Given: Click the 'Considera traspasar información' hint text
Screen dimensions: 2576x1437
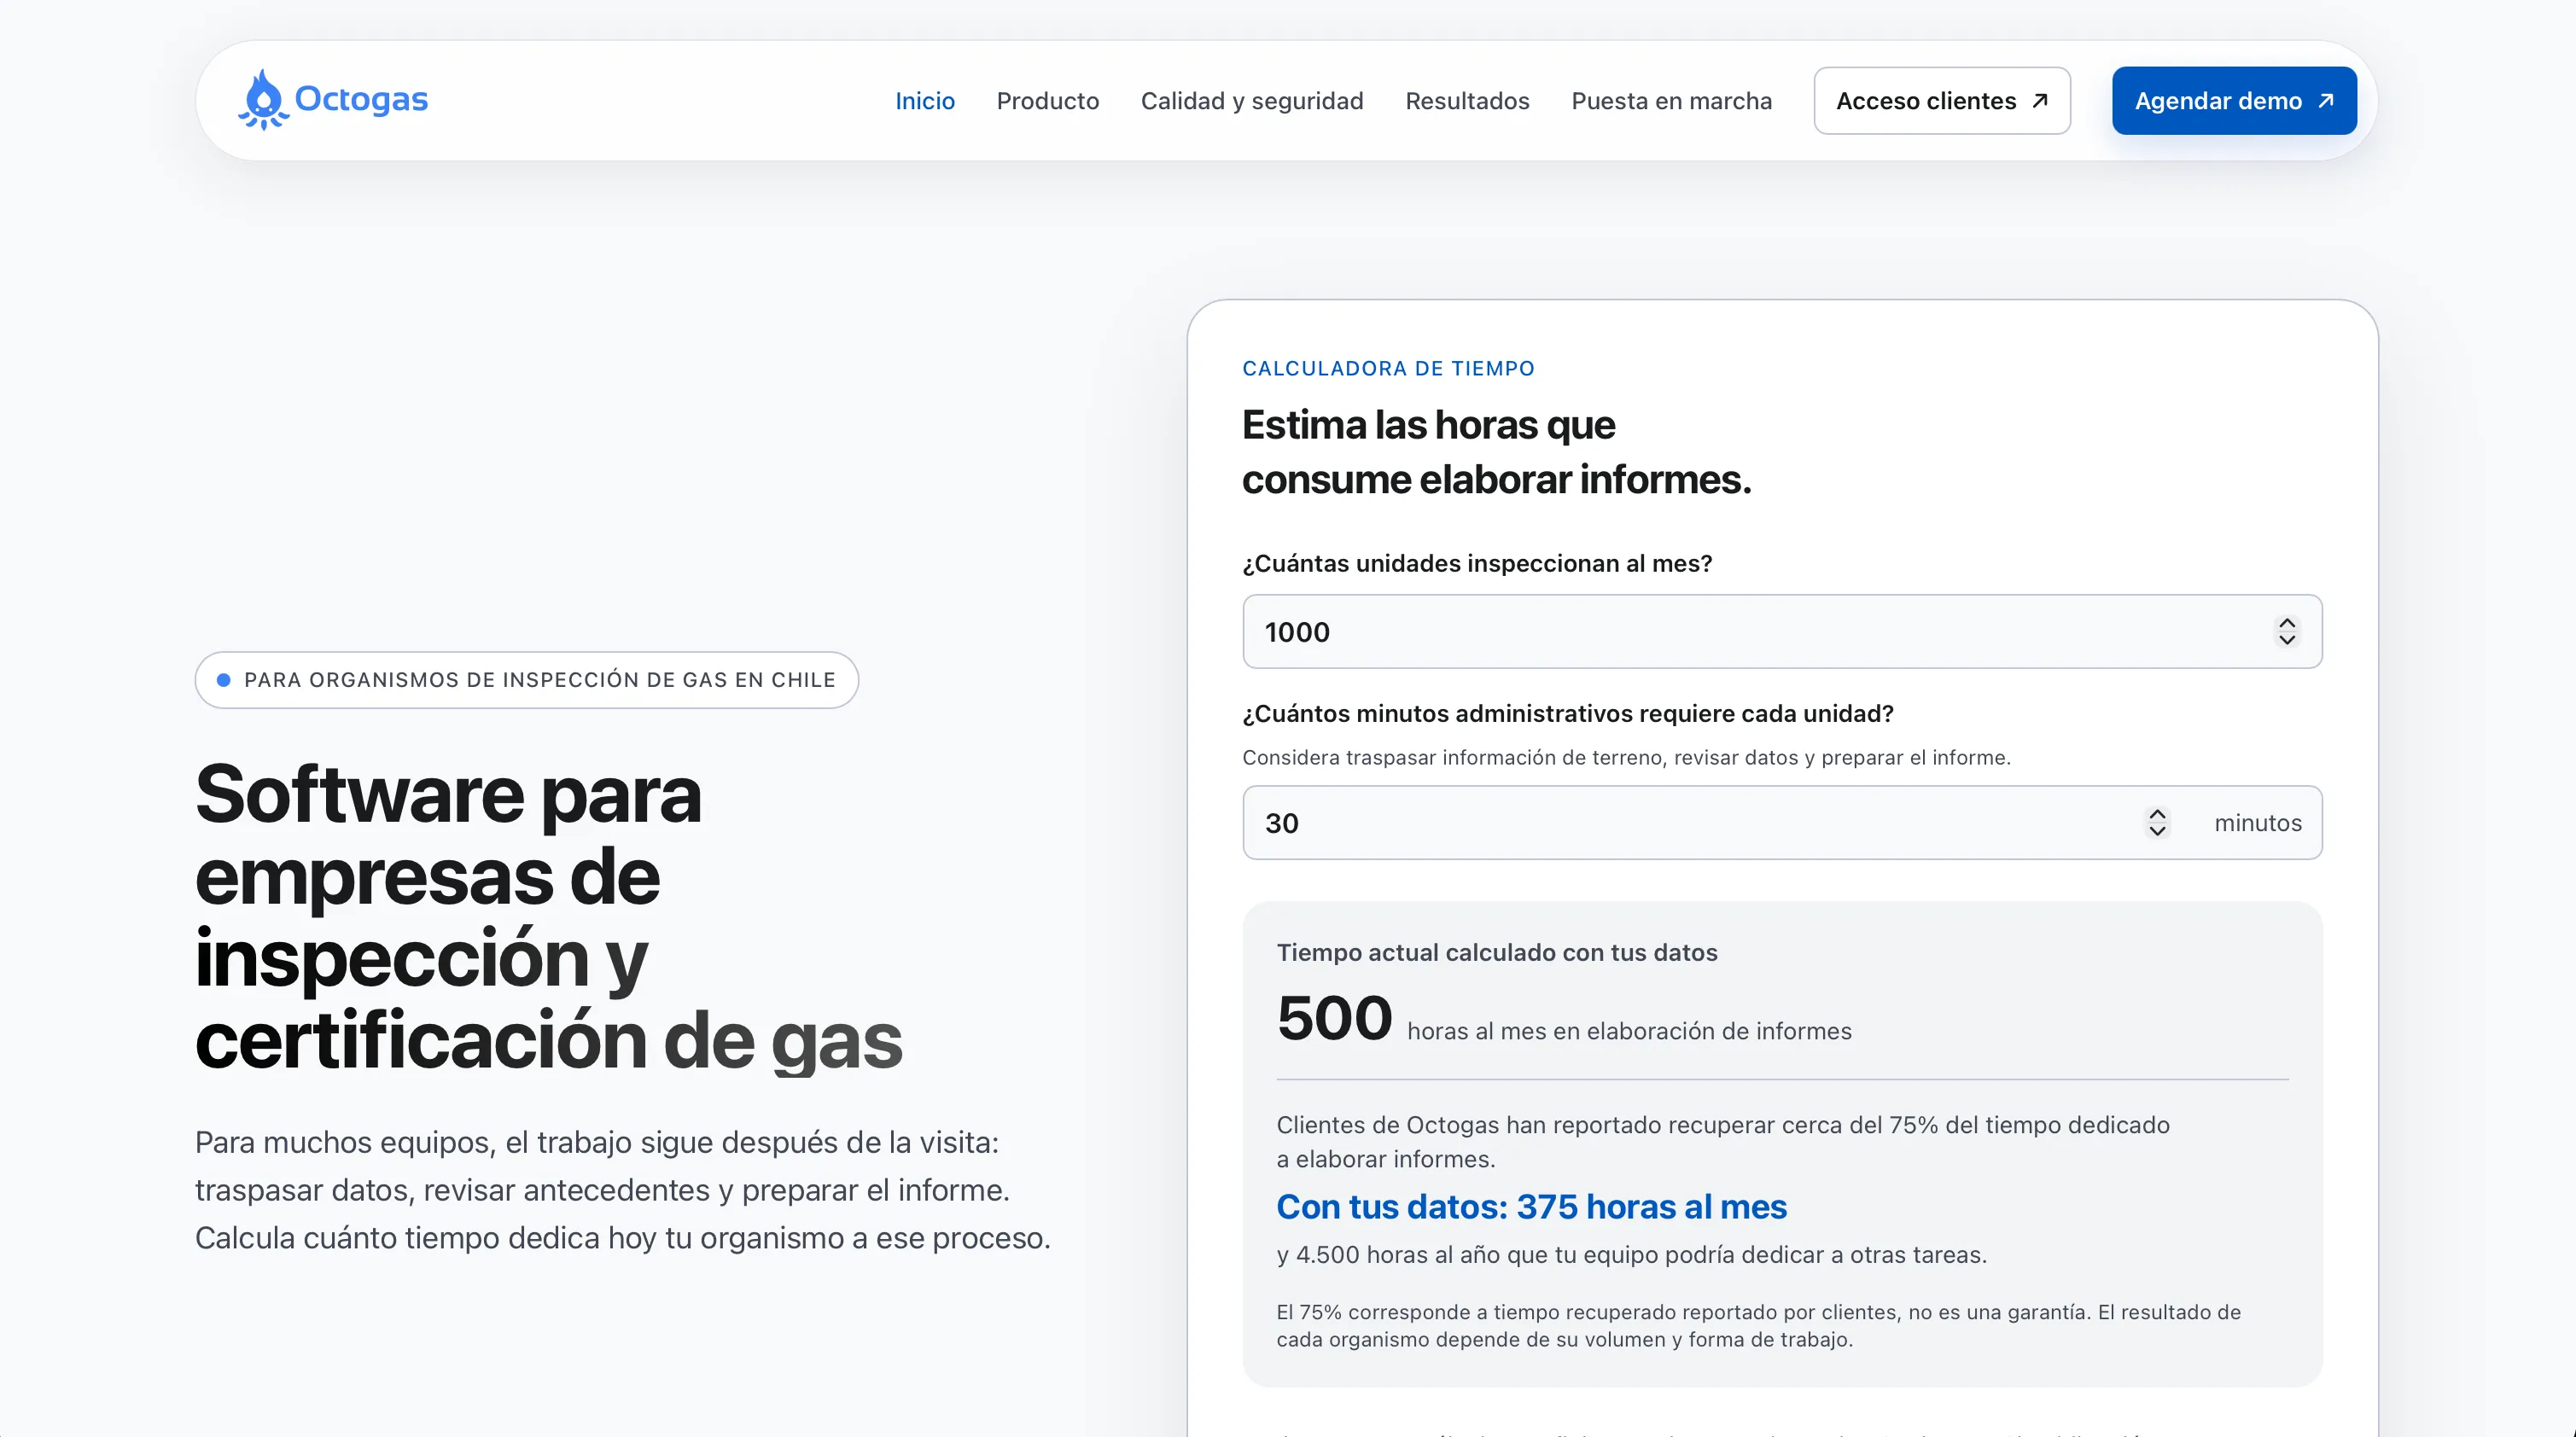Looking at the screenshot, I should 1626,758.
